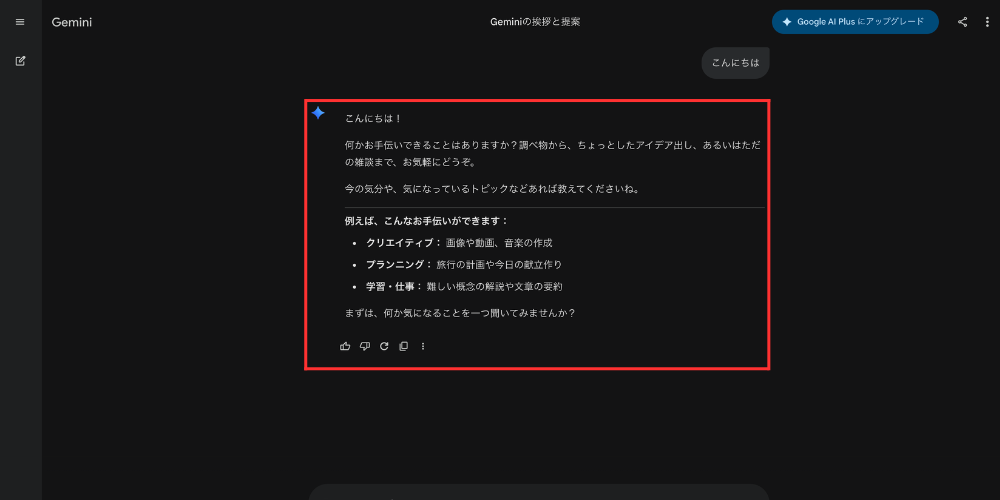Click the chat title Geminiの挨拶と提案
Viewport: 1000px width, 500px height.
click(535, 22)
